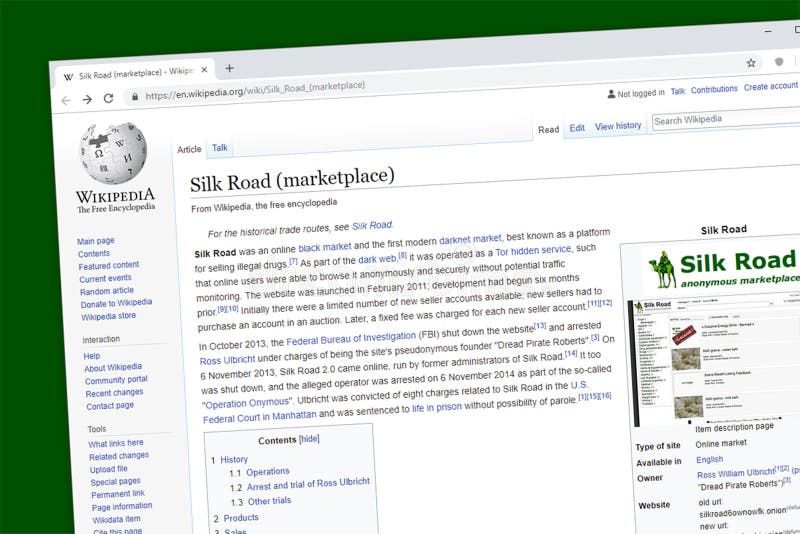The image size is (800, 534).
Task: Jump to History section in contents
Action: pos(234,460)
